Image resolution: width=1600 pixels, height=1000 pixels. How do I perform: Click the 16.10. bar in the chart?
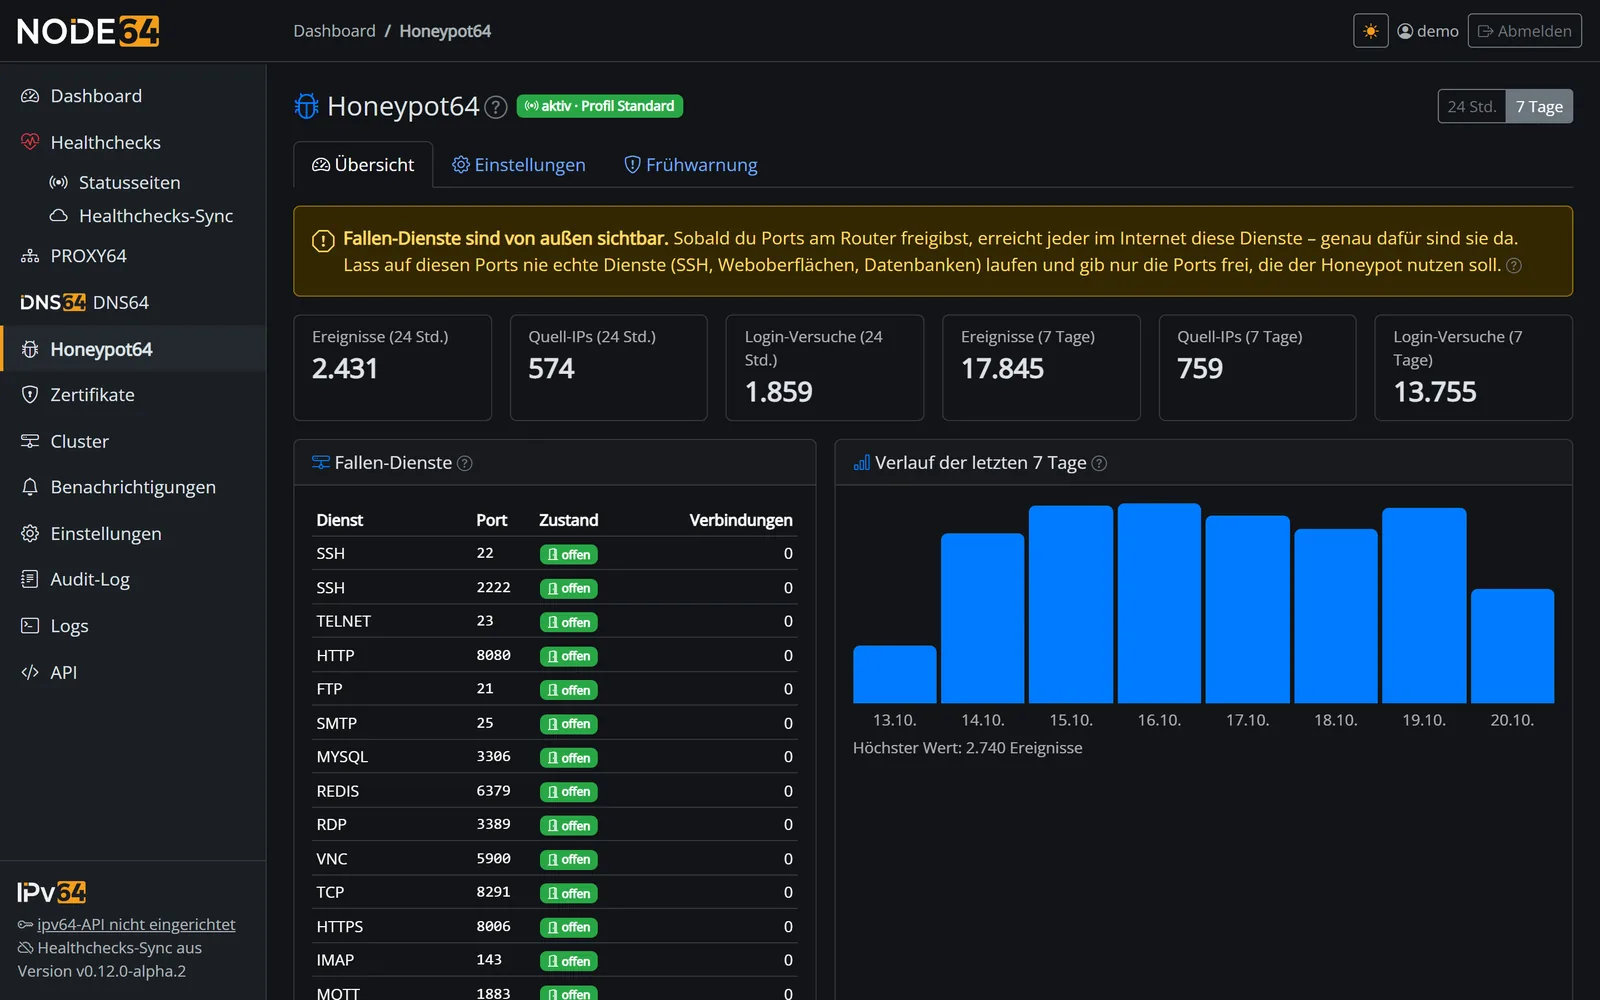[x=1159, y=603]
